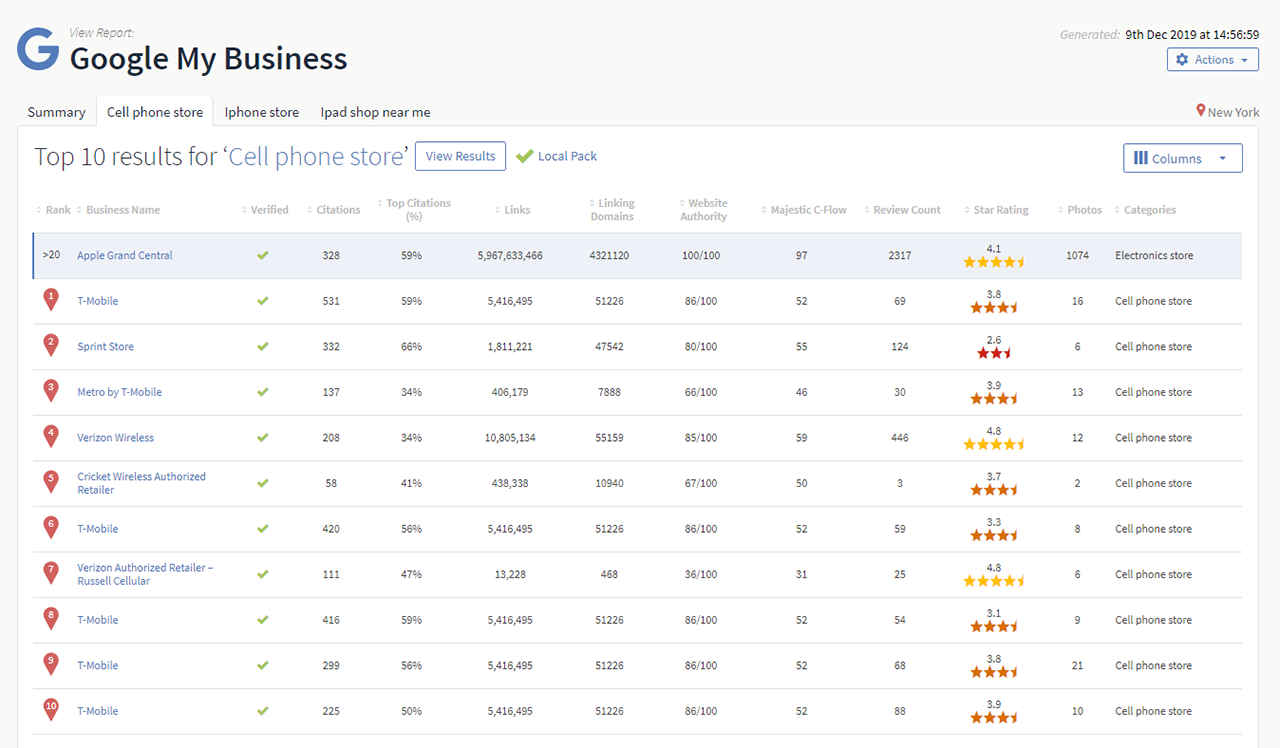Image resolution: width=1280 pixels, height=748 pixels.
Task: Open the Actions dropdown
Action: pos(1213,59)
